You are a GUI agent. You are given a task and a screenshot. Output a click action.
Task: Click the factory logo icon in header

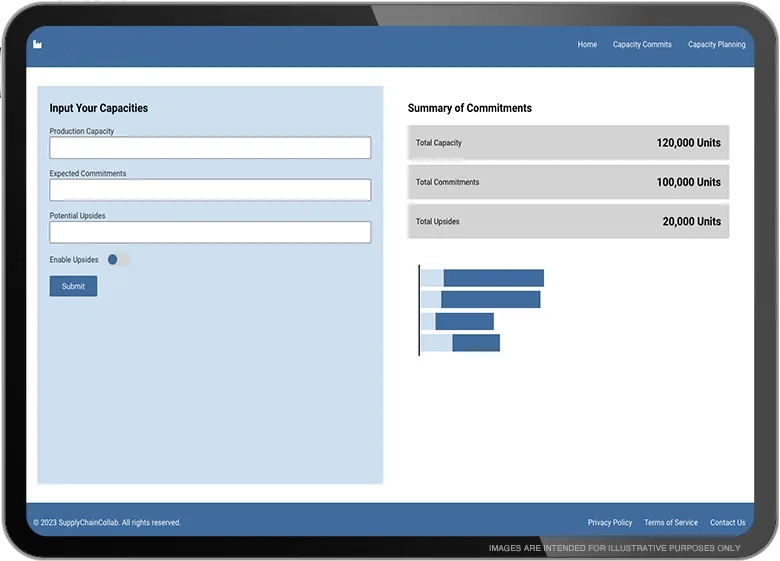pyautogui.click(x=38, y=44)
